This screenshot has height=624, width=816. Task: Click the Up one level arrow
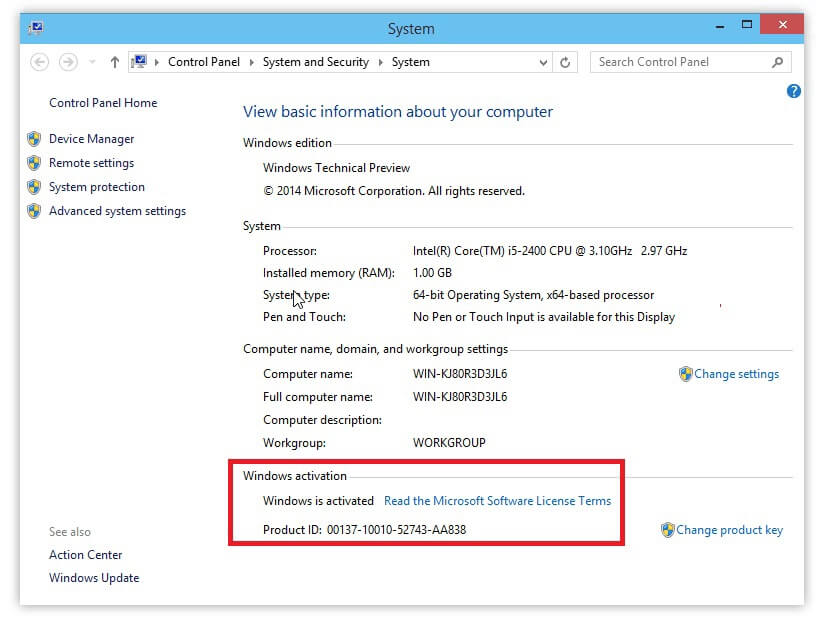click(x=114, y=62)
